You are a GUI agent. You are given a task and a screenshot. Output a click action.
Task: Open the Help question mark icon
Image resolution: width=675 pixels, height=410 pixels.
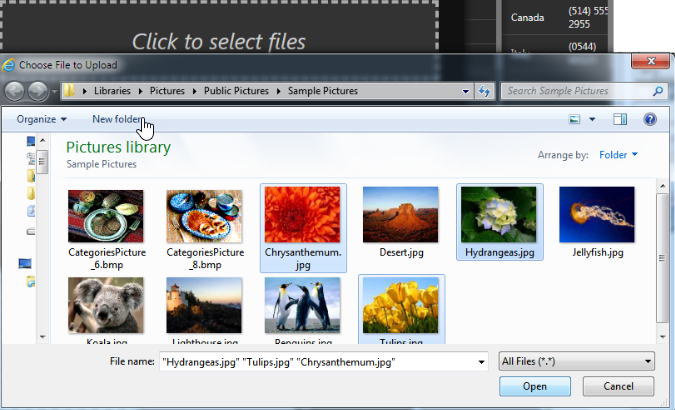(x=649, y=120)
